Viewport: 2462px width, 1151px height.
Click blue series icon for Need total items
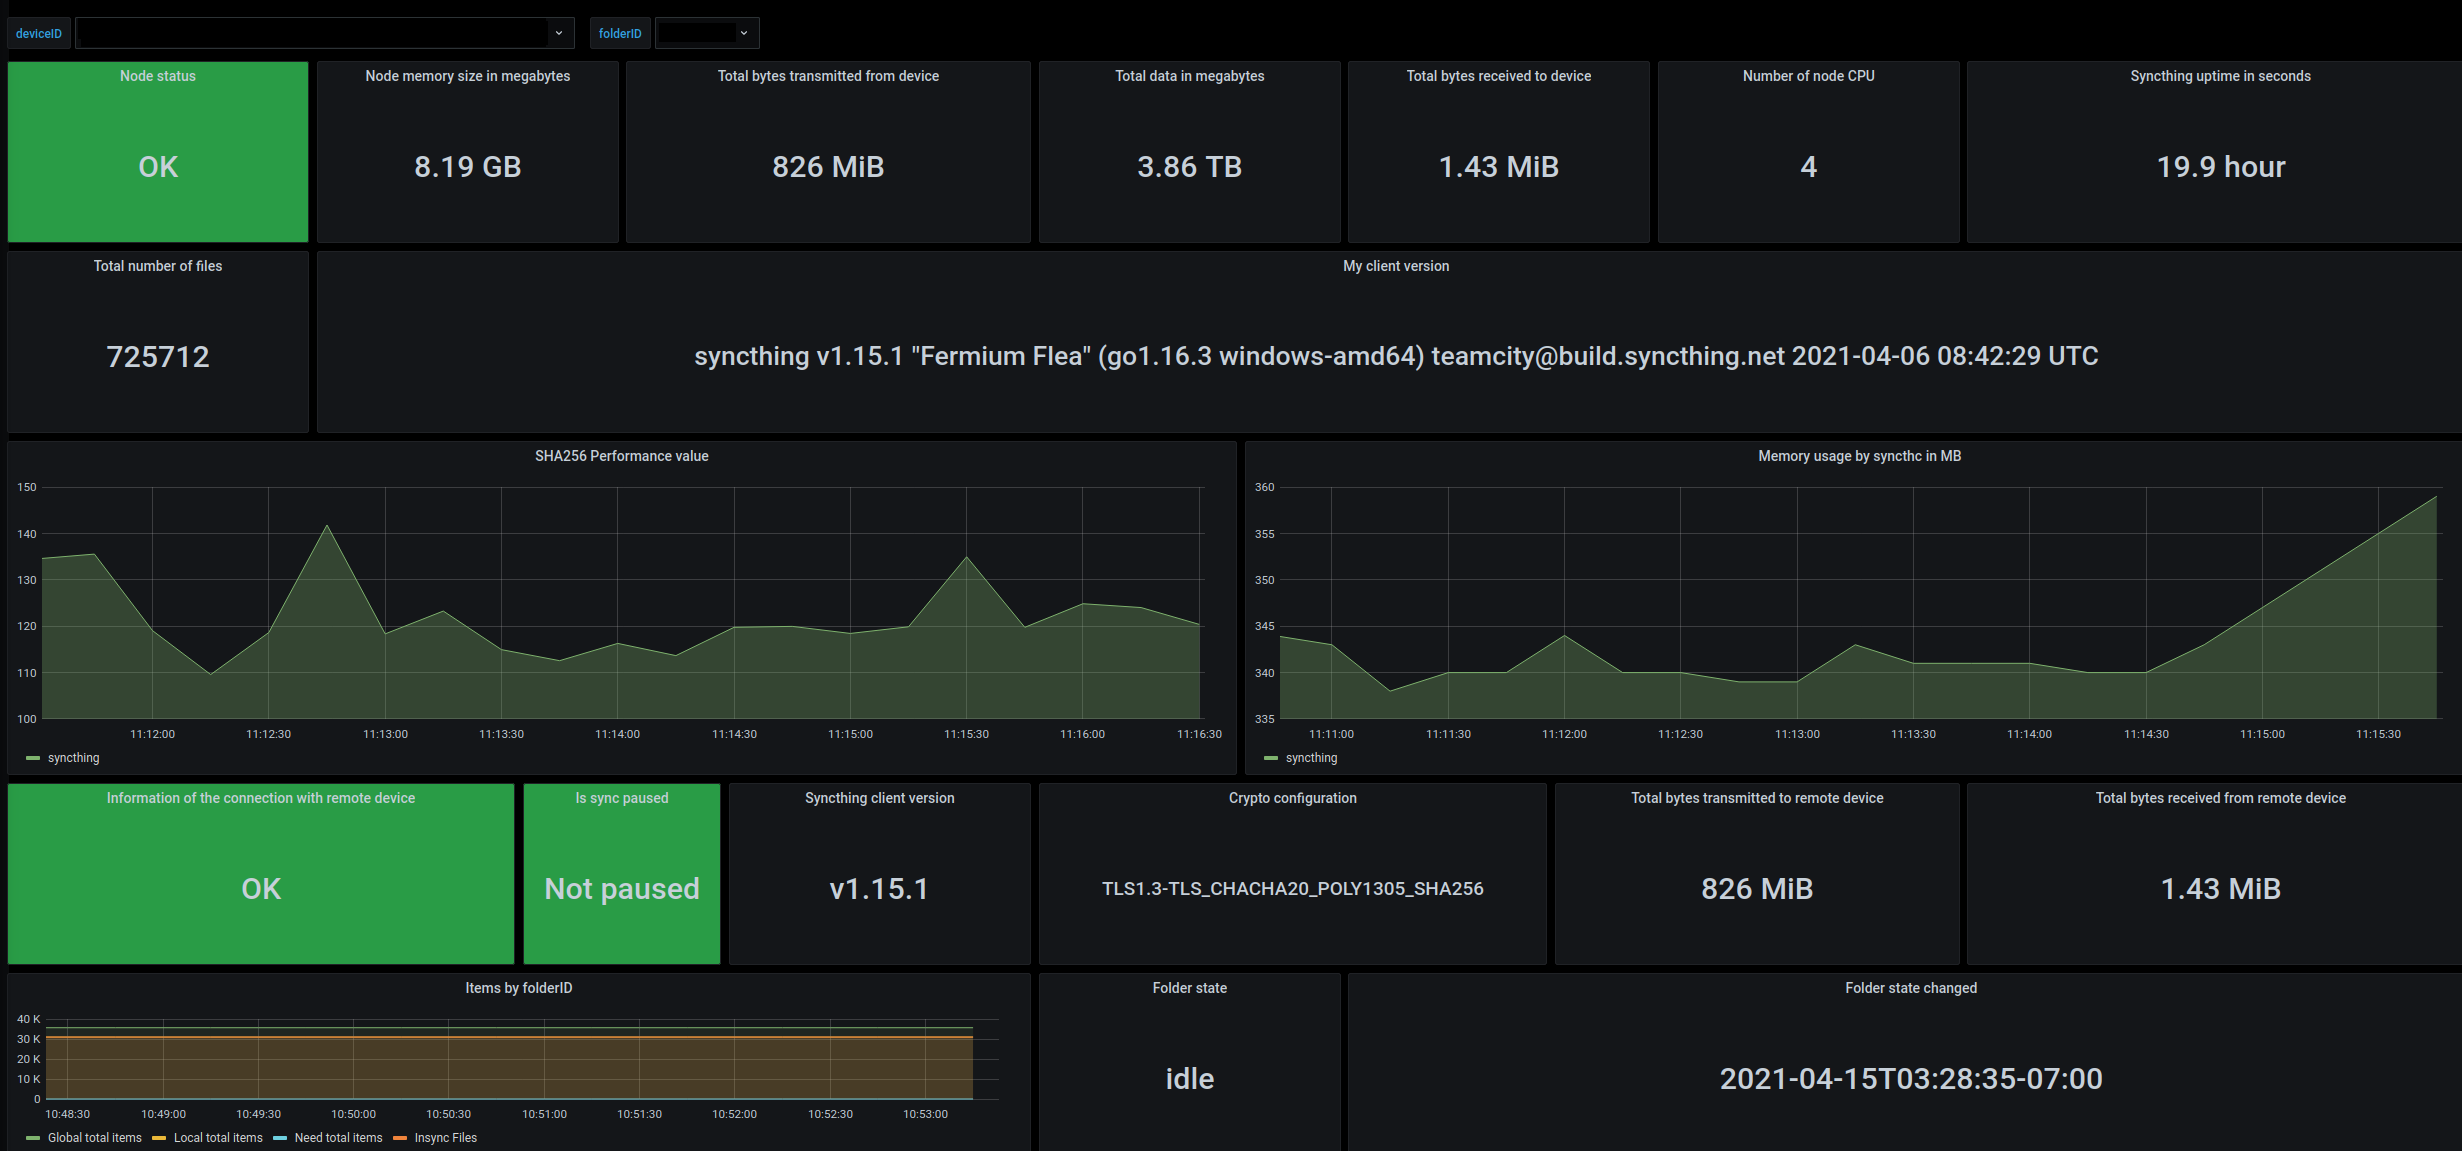tap(280, 1138)
